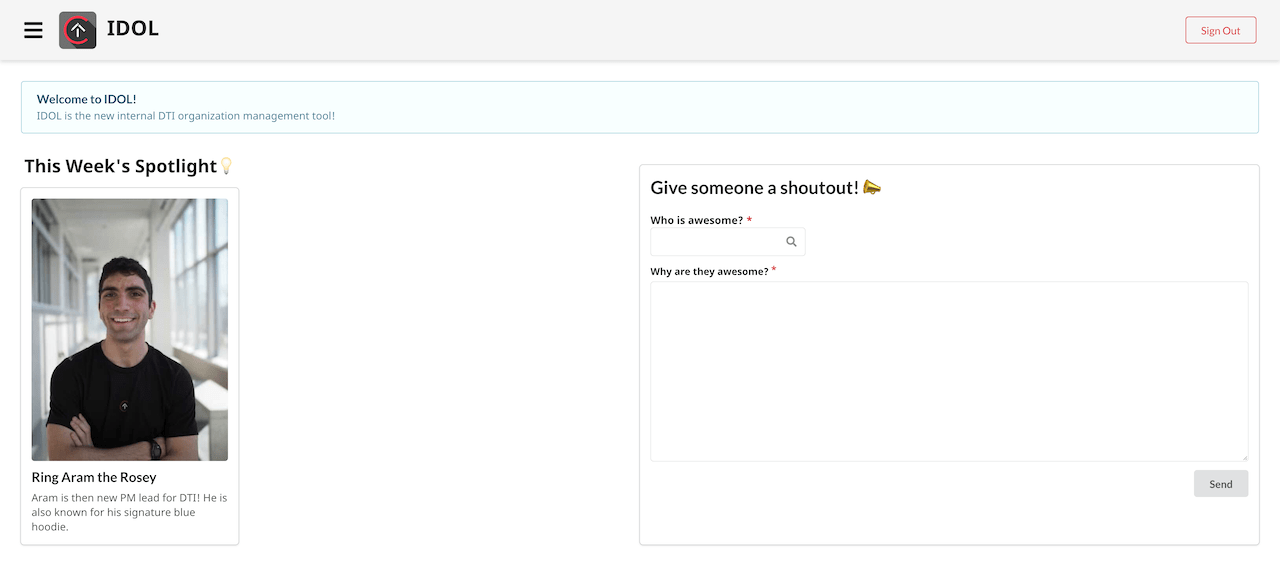
Task: Click the spotlight description about Aram
Action: 129,511
